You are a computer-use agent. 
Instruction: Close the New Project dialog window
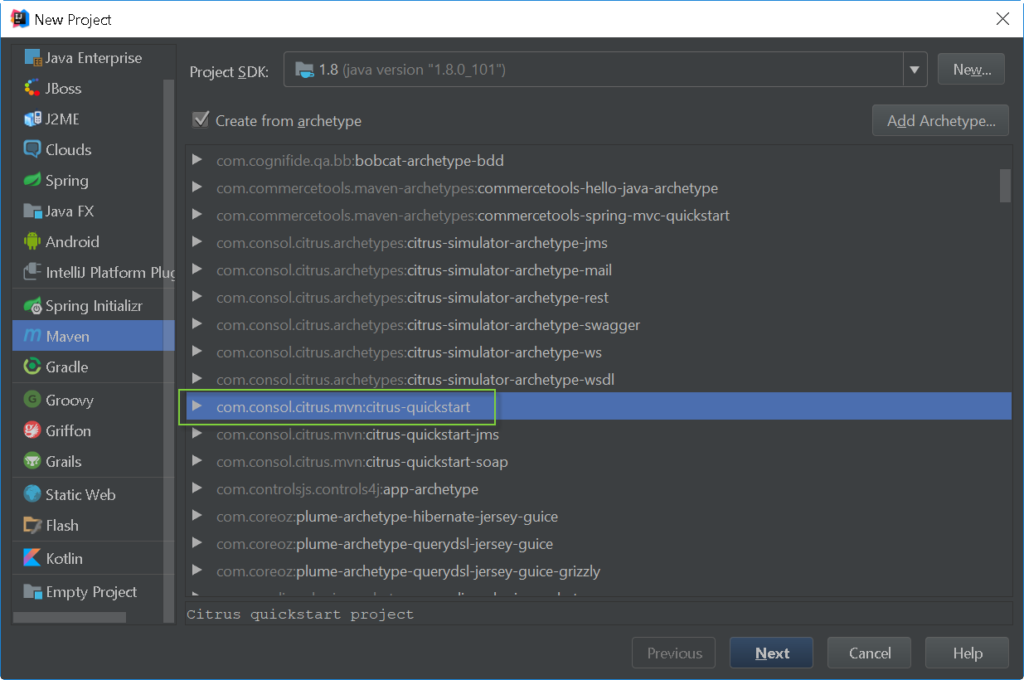tap(1002, 19)
